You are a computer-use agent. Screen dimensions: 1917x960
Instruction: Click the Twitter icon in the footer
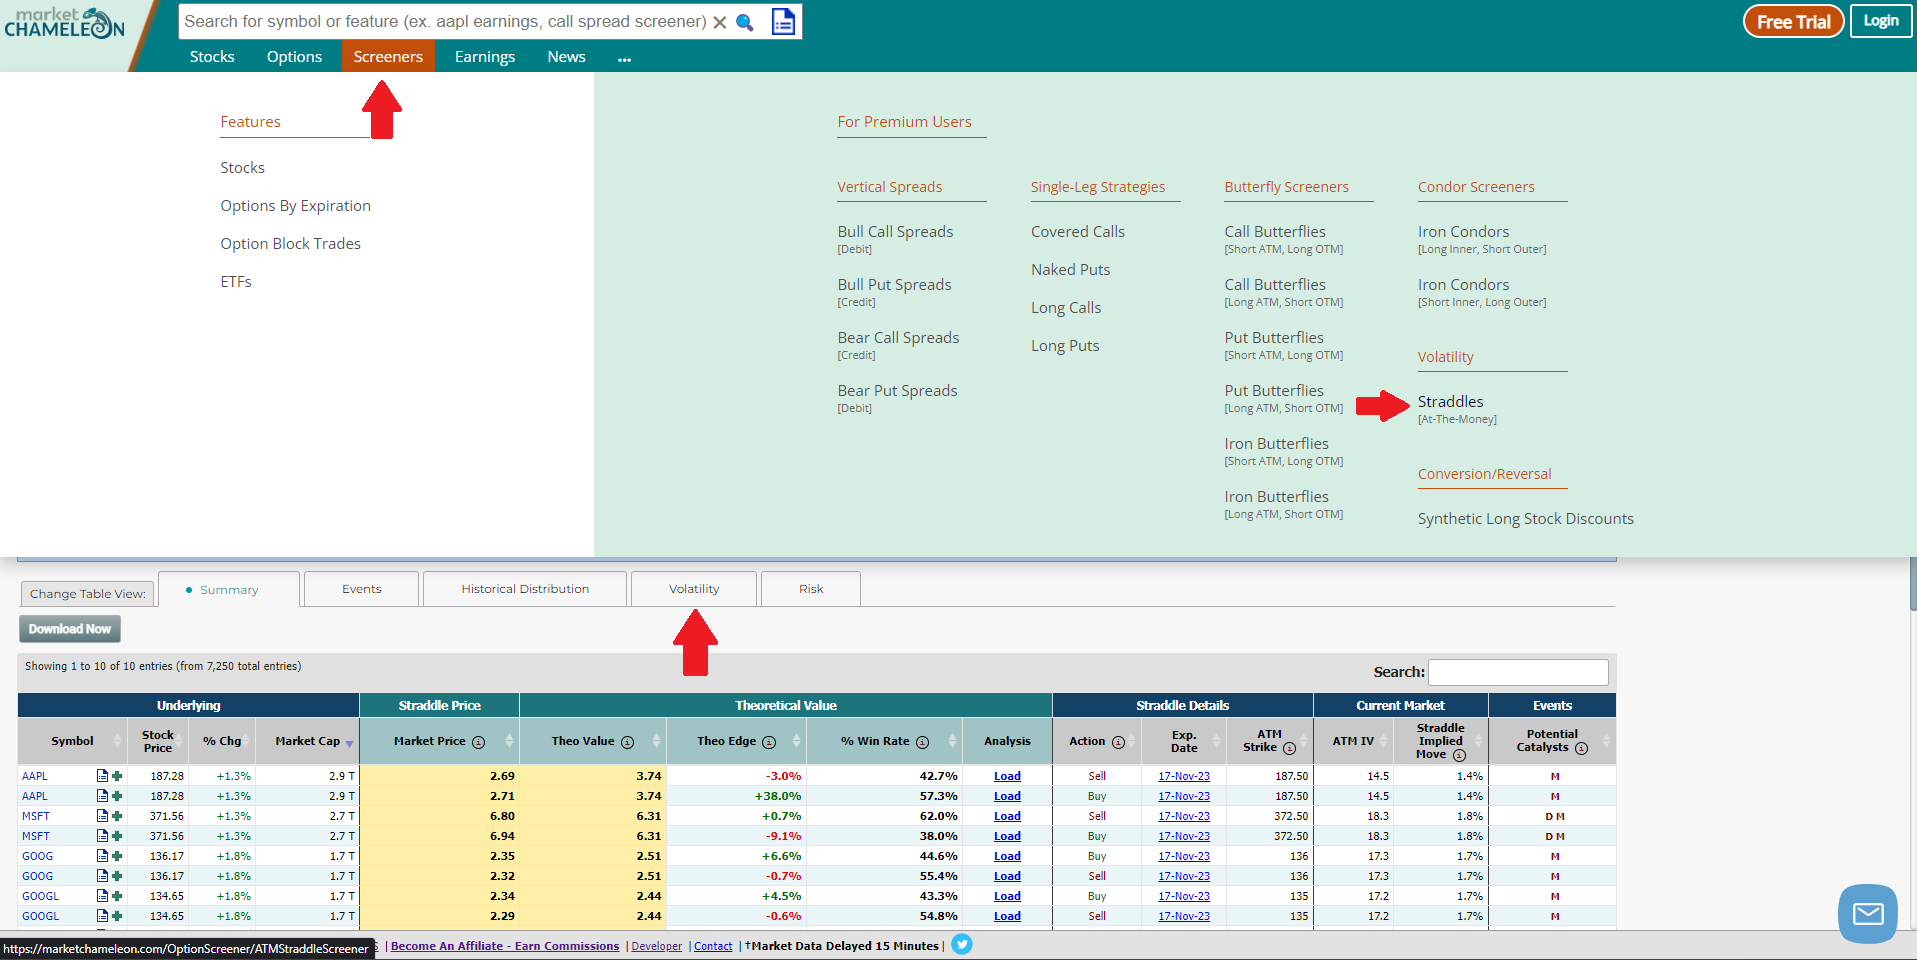coord(961,944)
